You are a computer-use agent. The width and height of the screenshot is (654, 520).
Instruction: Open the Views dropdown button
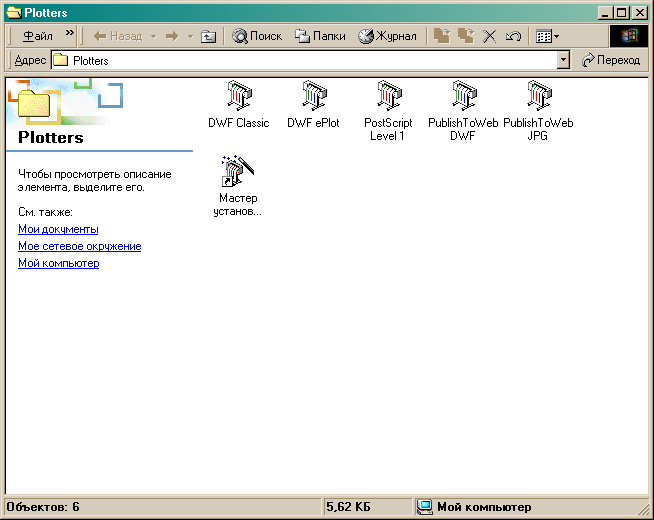click(x=547, y=36)
